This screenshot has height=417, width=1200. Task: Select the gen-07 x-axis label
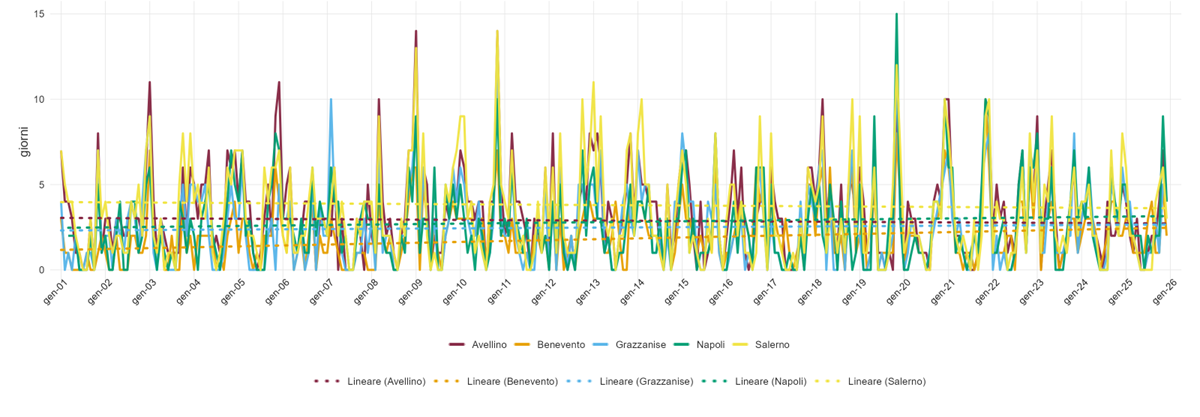[322, 291]
